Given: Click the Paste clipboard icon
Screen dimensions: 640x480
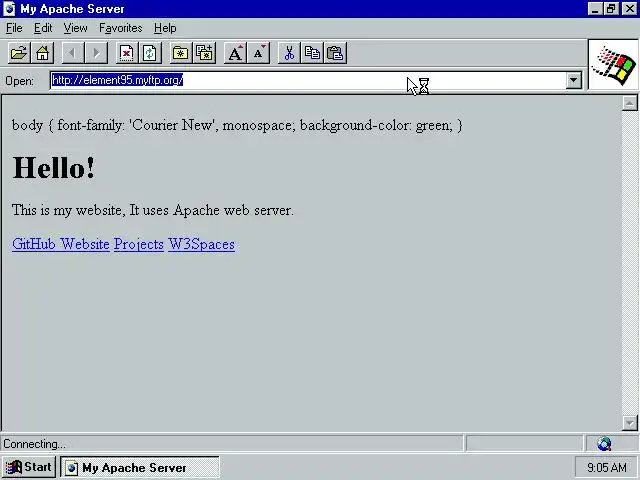Looking at the screenshot, I should [x=336, y=53].
